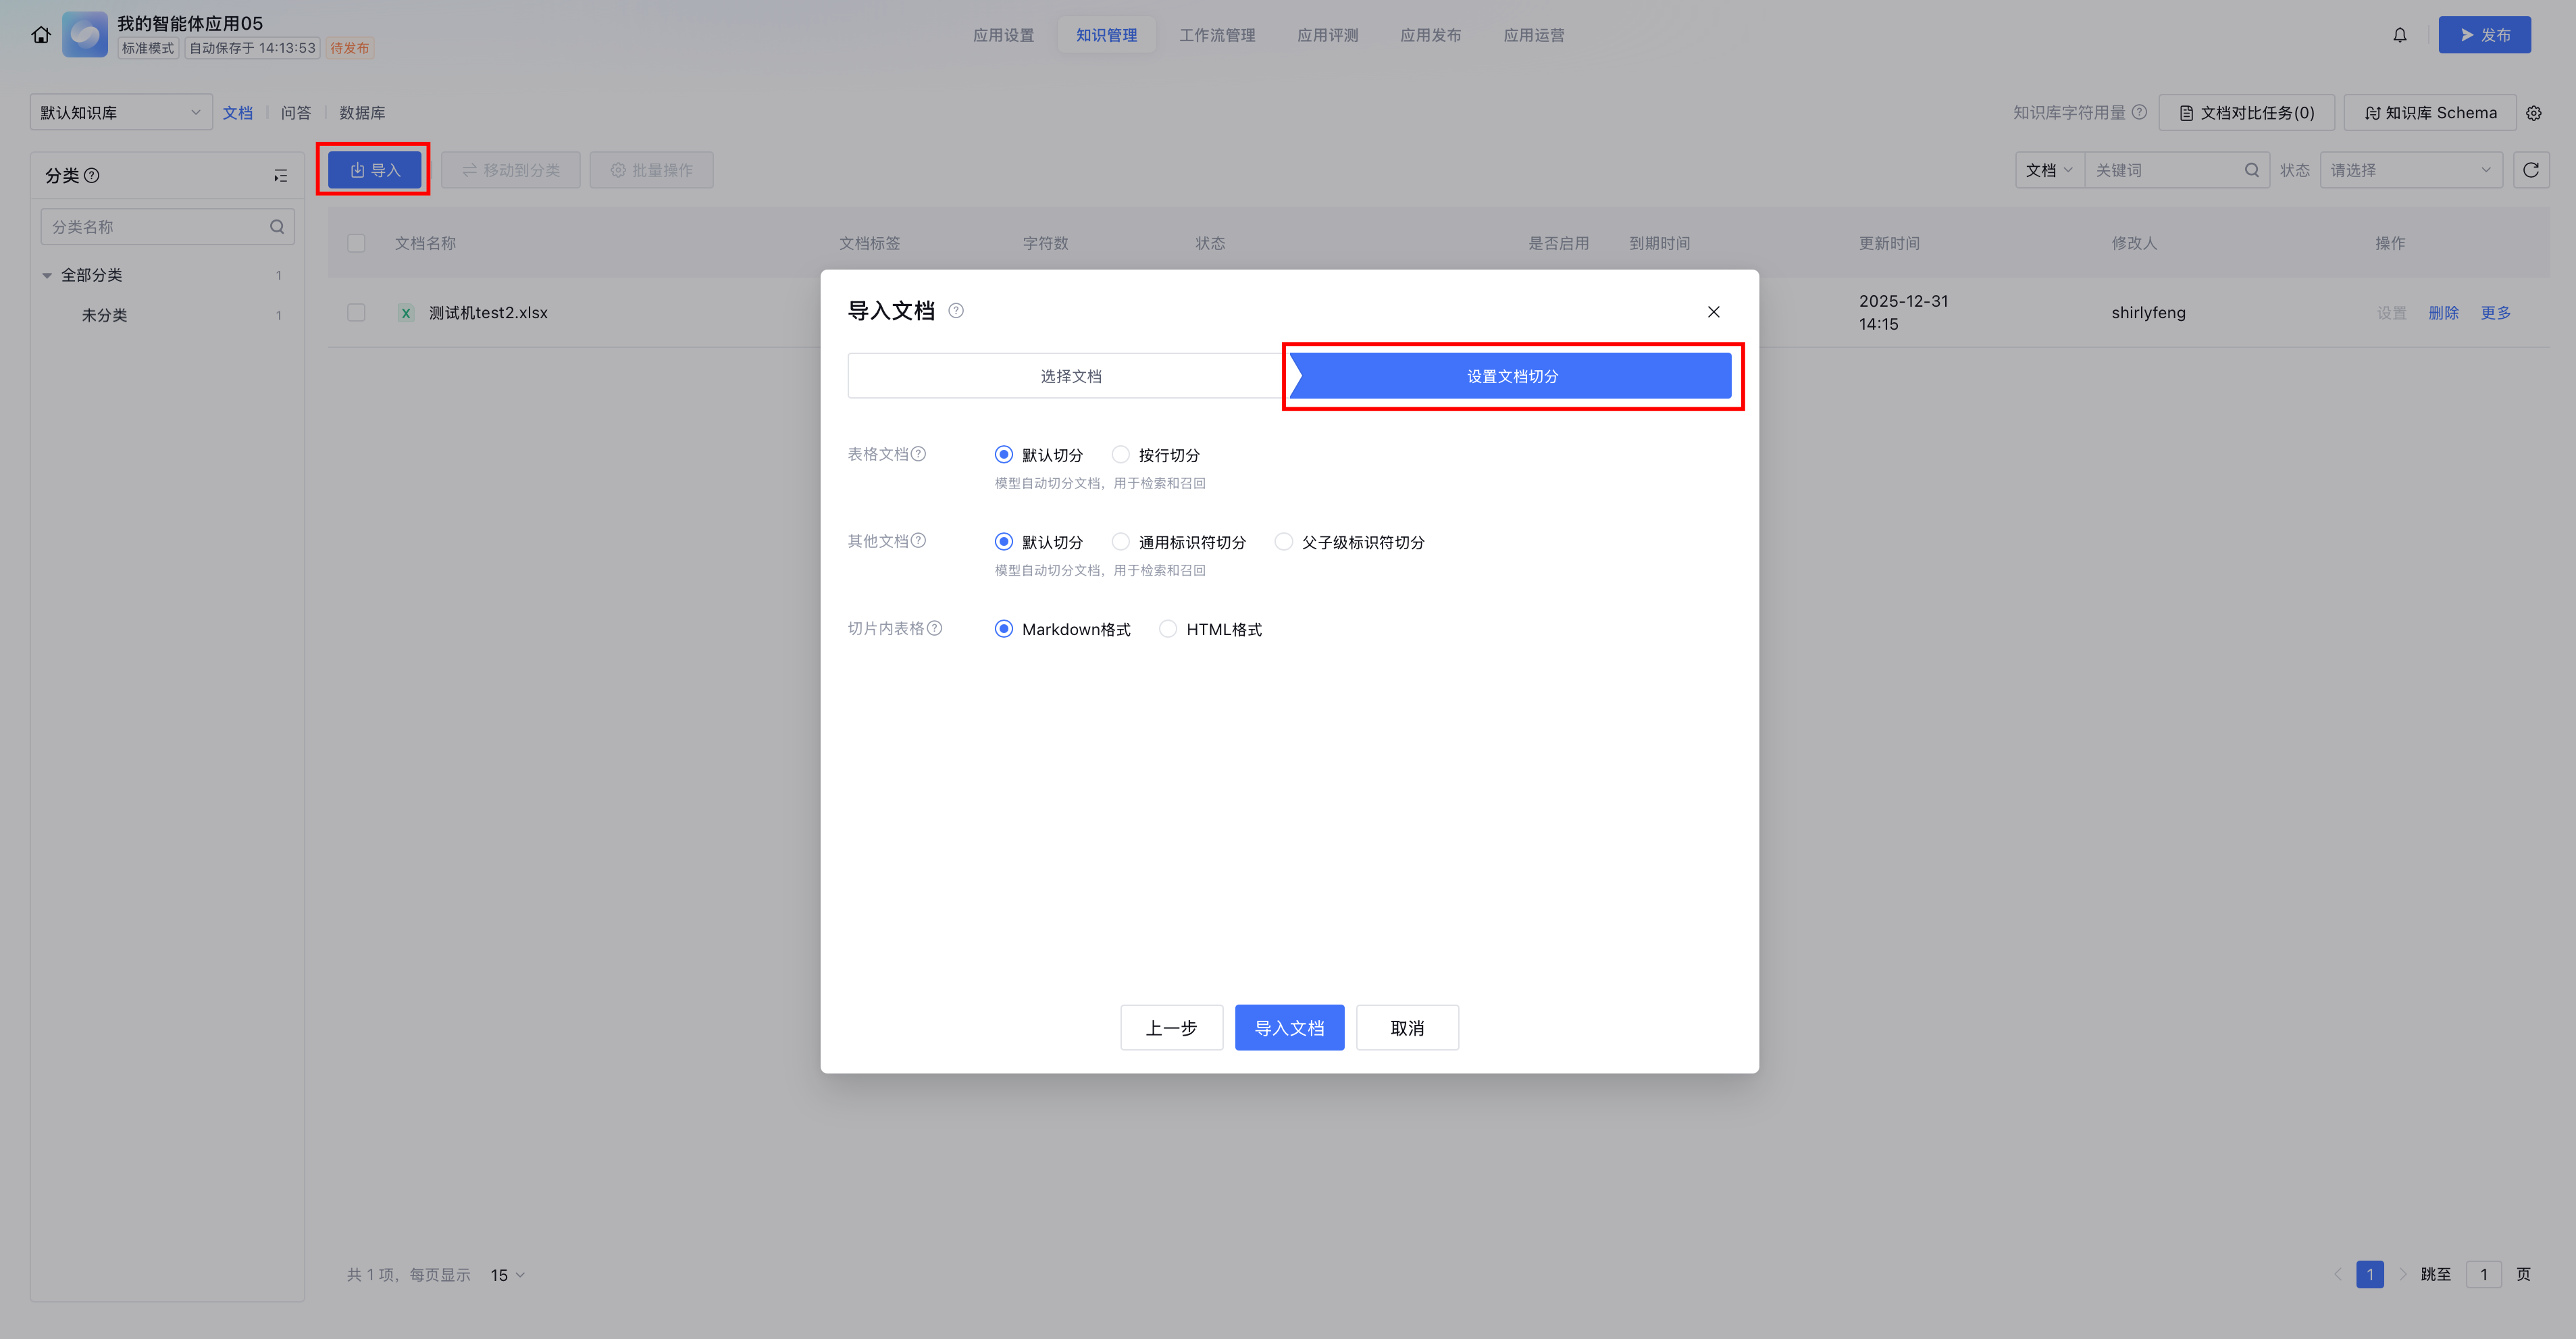The width and height of the screenshot is (2576, 1339).
Task: Open the 状态 请选择 dropdown
Action: click(2409, 170)
